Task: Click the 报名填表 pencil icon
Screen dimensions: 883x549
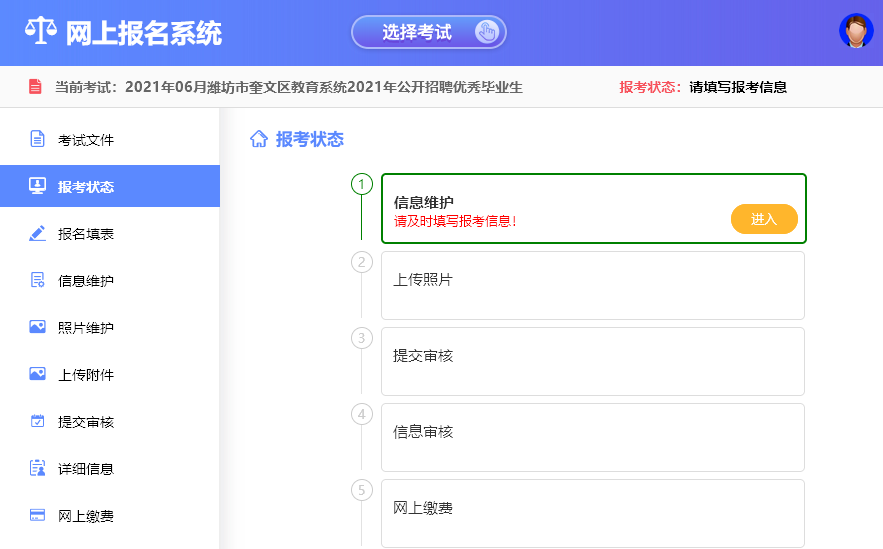Action: click(x=37, y=233)
